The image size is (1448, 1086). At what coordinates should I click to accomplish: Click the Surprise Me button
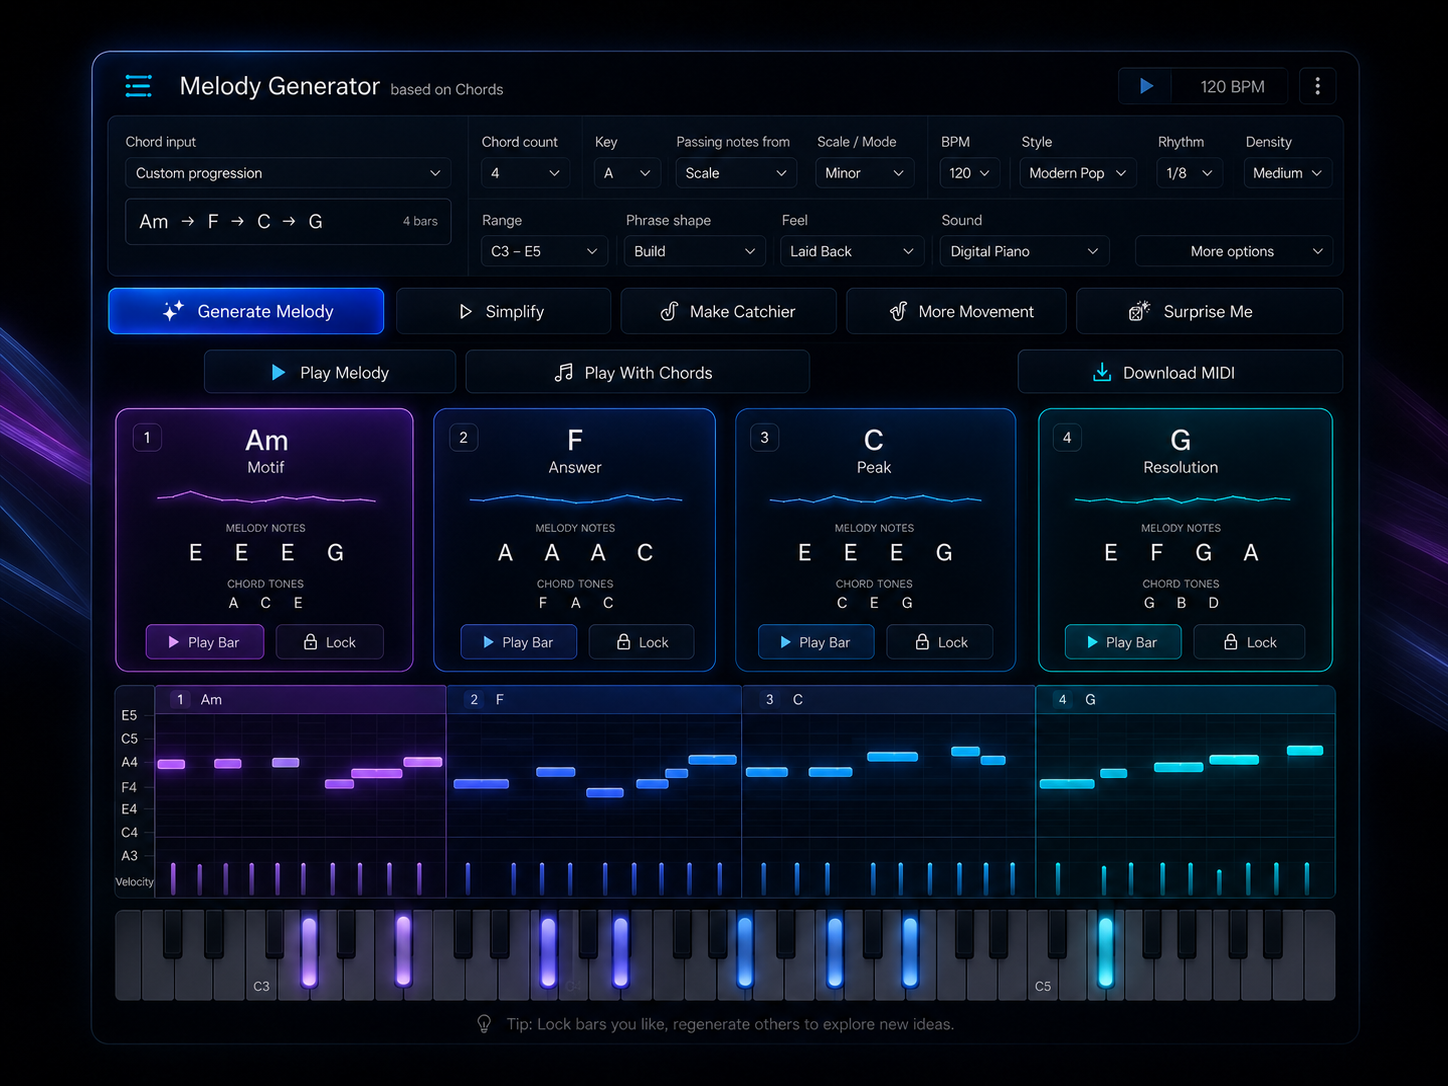pos(1209,311)
